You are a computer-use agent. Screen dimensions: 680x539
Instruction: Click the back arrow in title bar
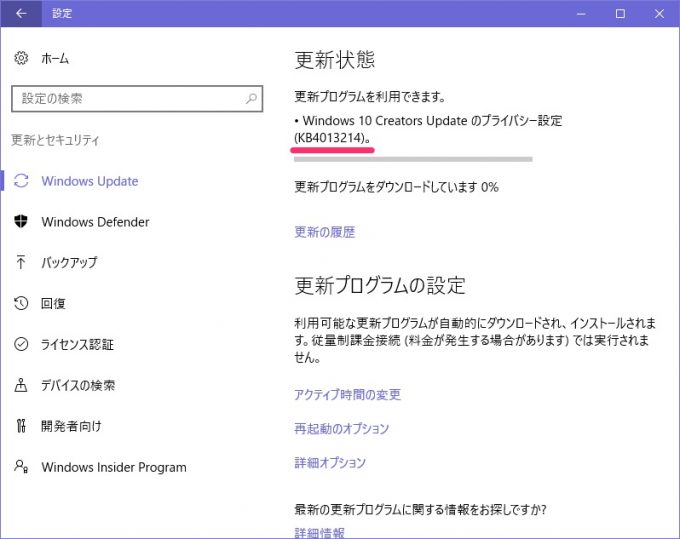pyautogui.click(x=21, y=13)
